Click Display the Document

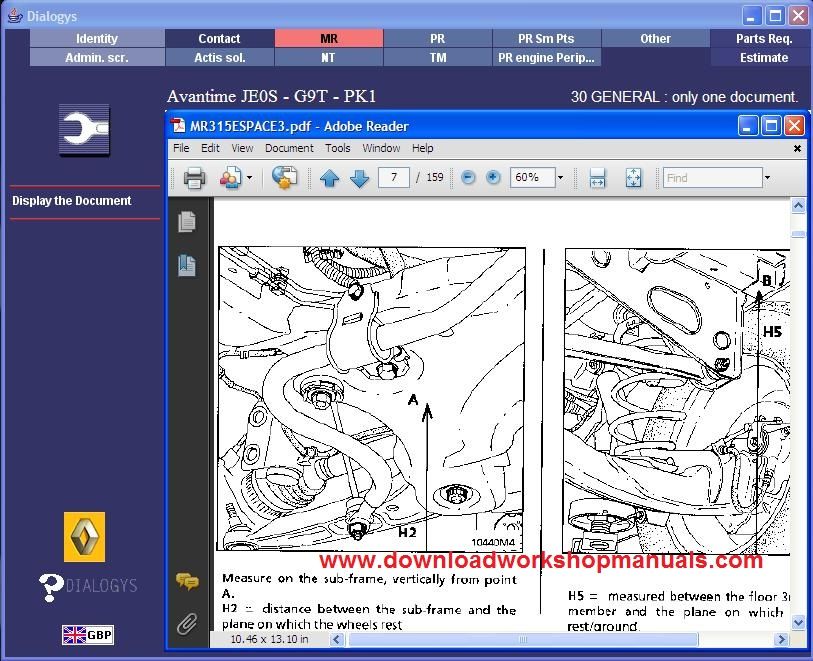coord(72,201)
